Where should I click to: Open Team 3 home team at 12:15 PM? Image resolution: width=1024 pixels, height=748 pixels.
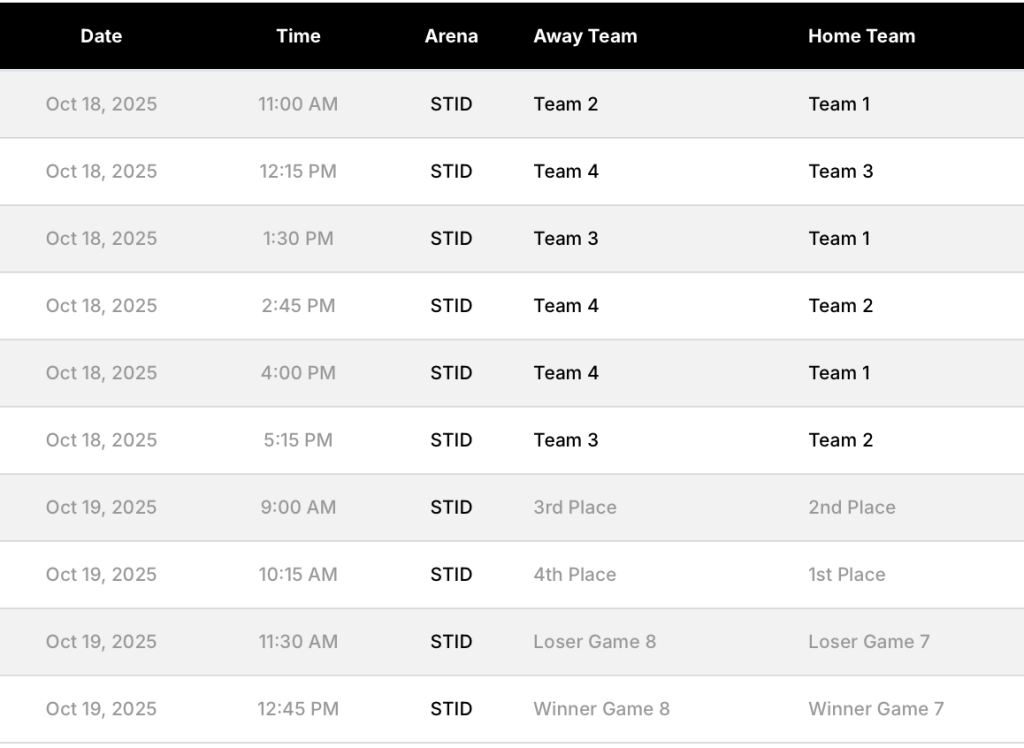point(840,171)
